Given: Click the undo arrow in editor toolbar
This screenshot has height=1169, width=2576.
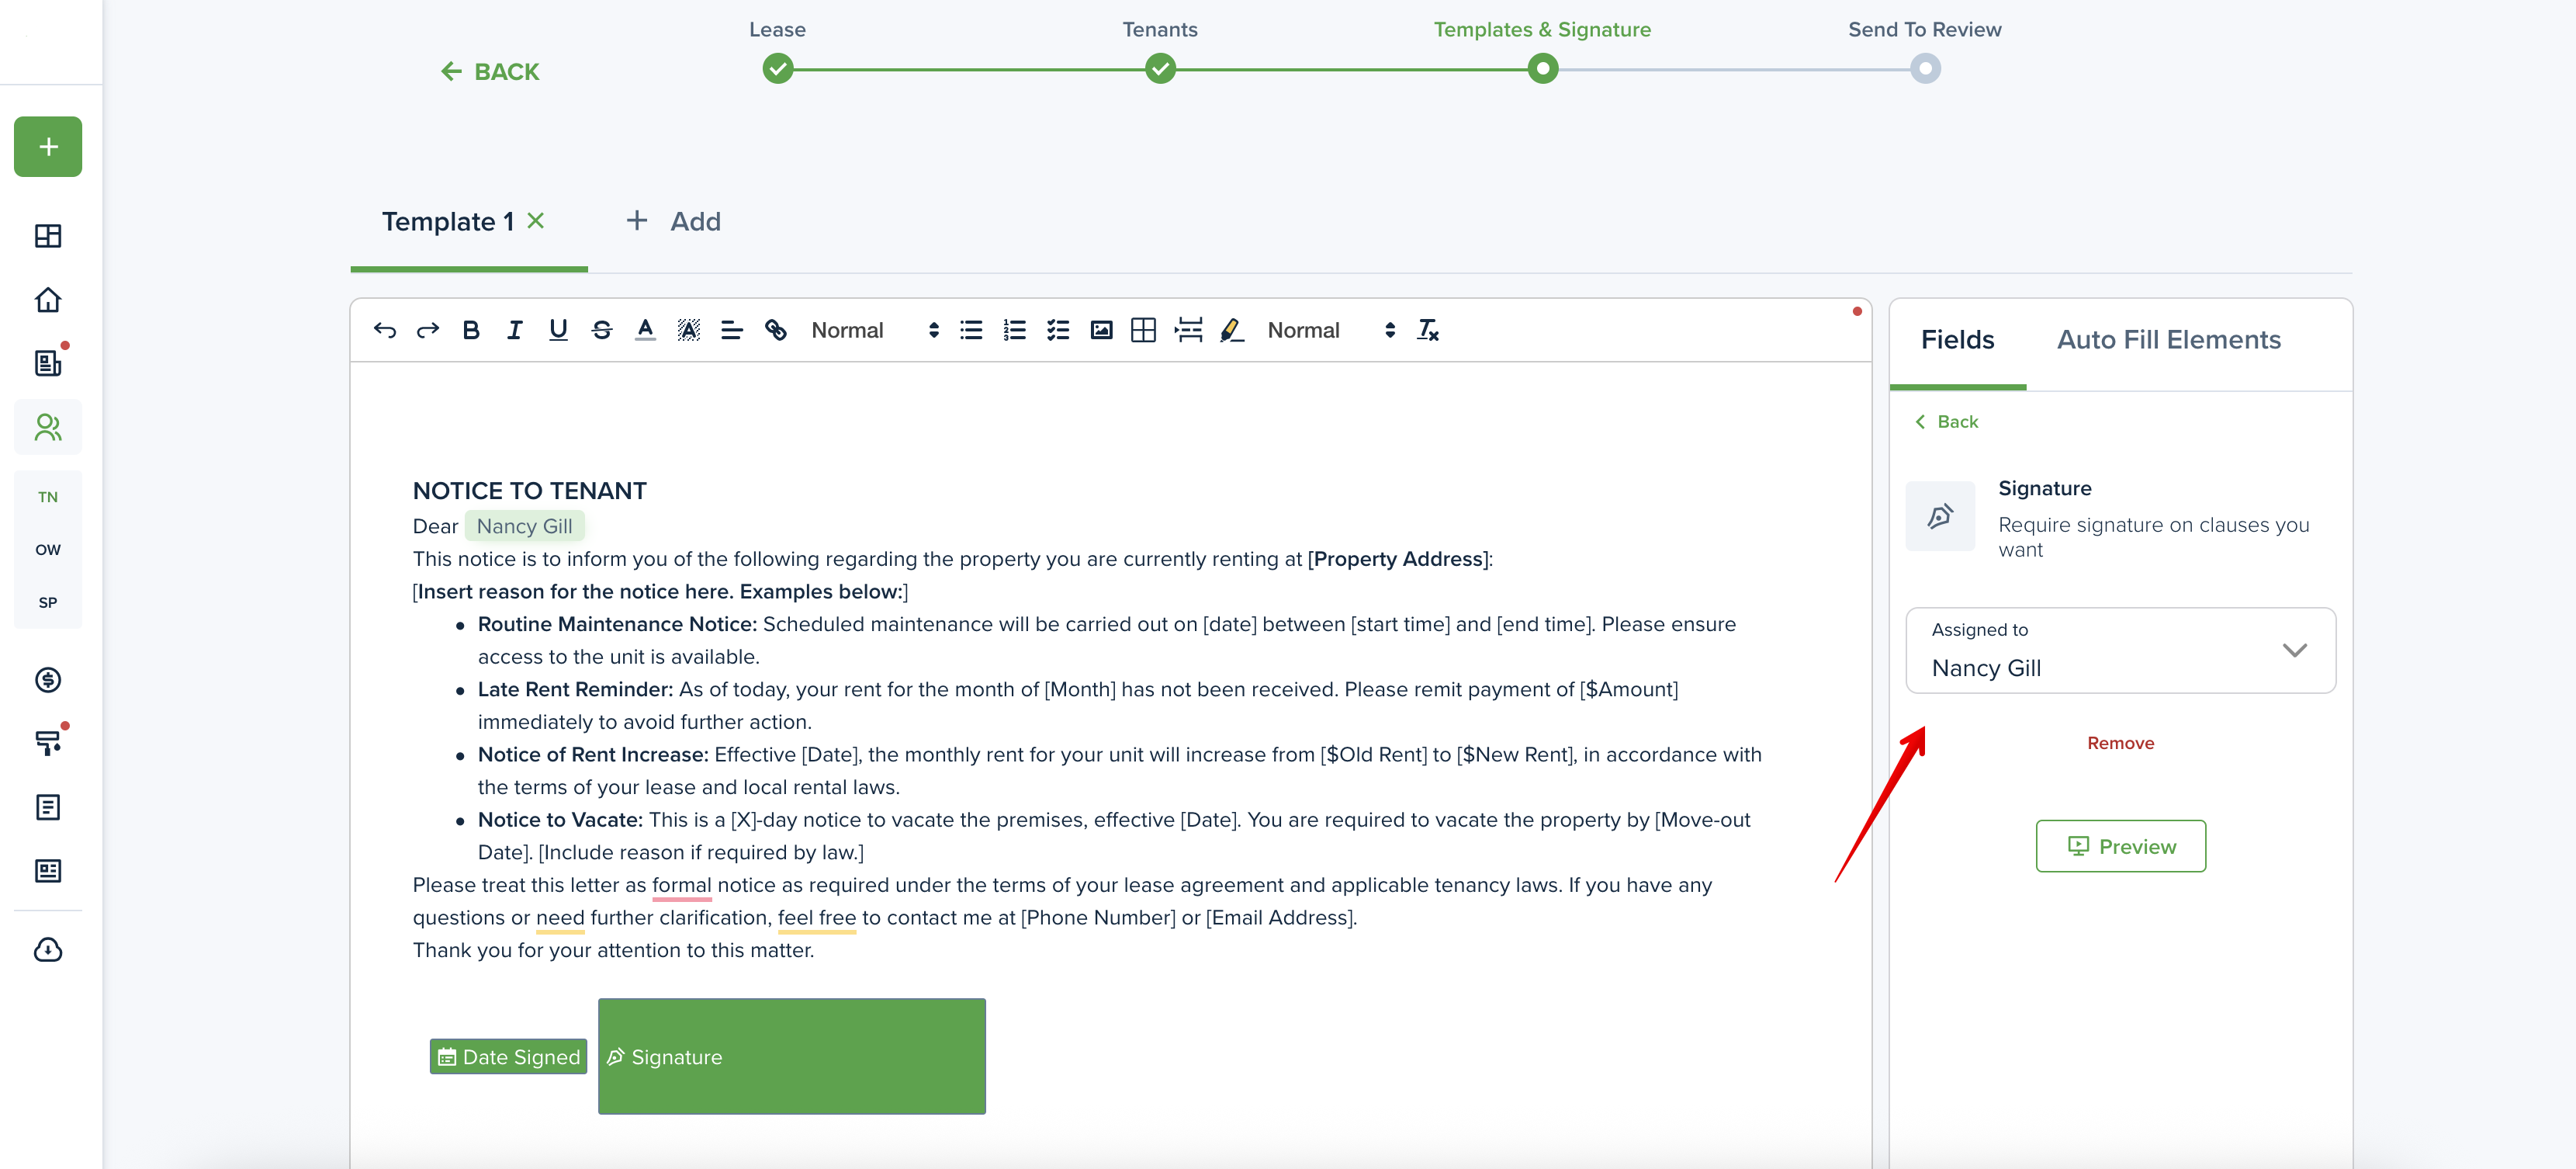Looking at the screenshot, I should pos(384,330).
